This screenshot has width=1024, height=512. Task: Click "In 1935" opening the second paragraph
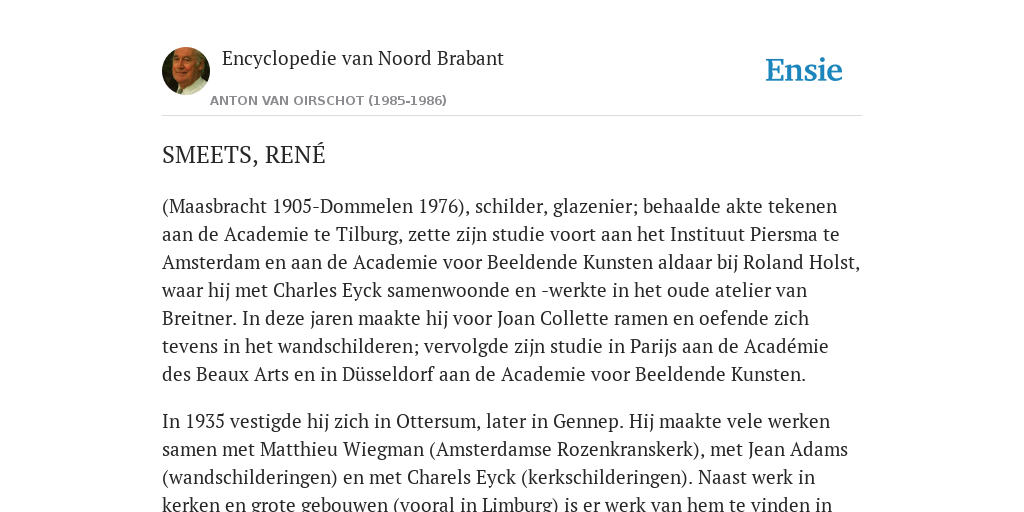[189, 422]
